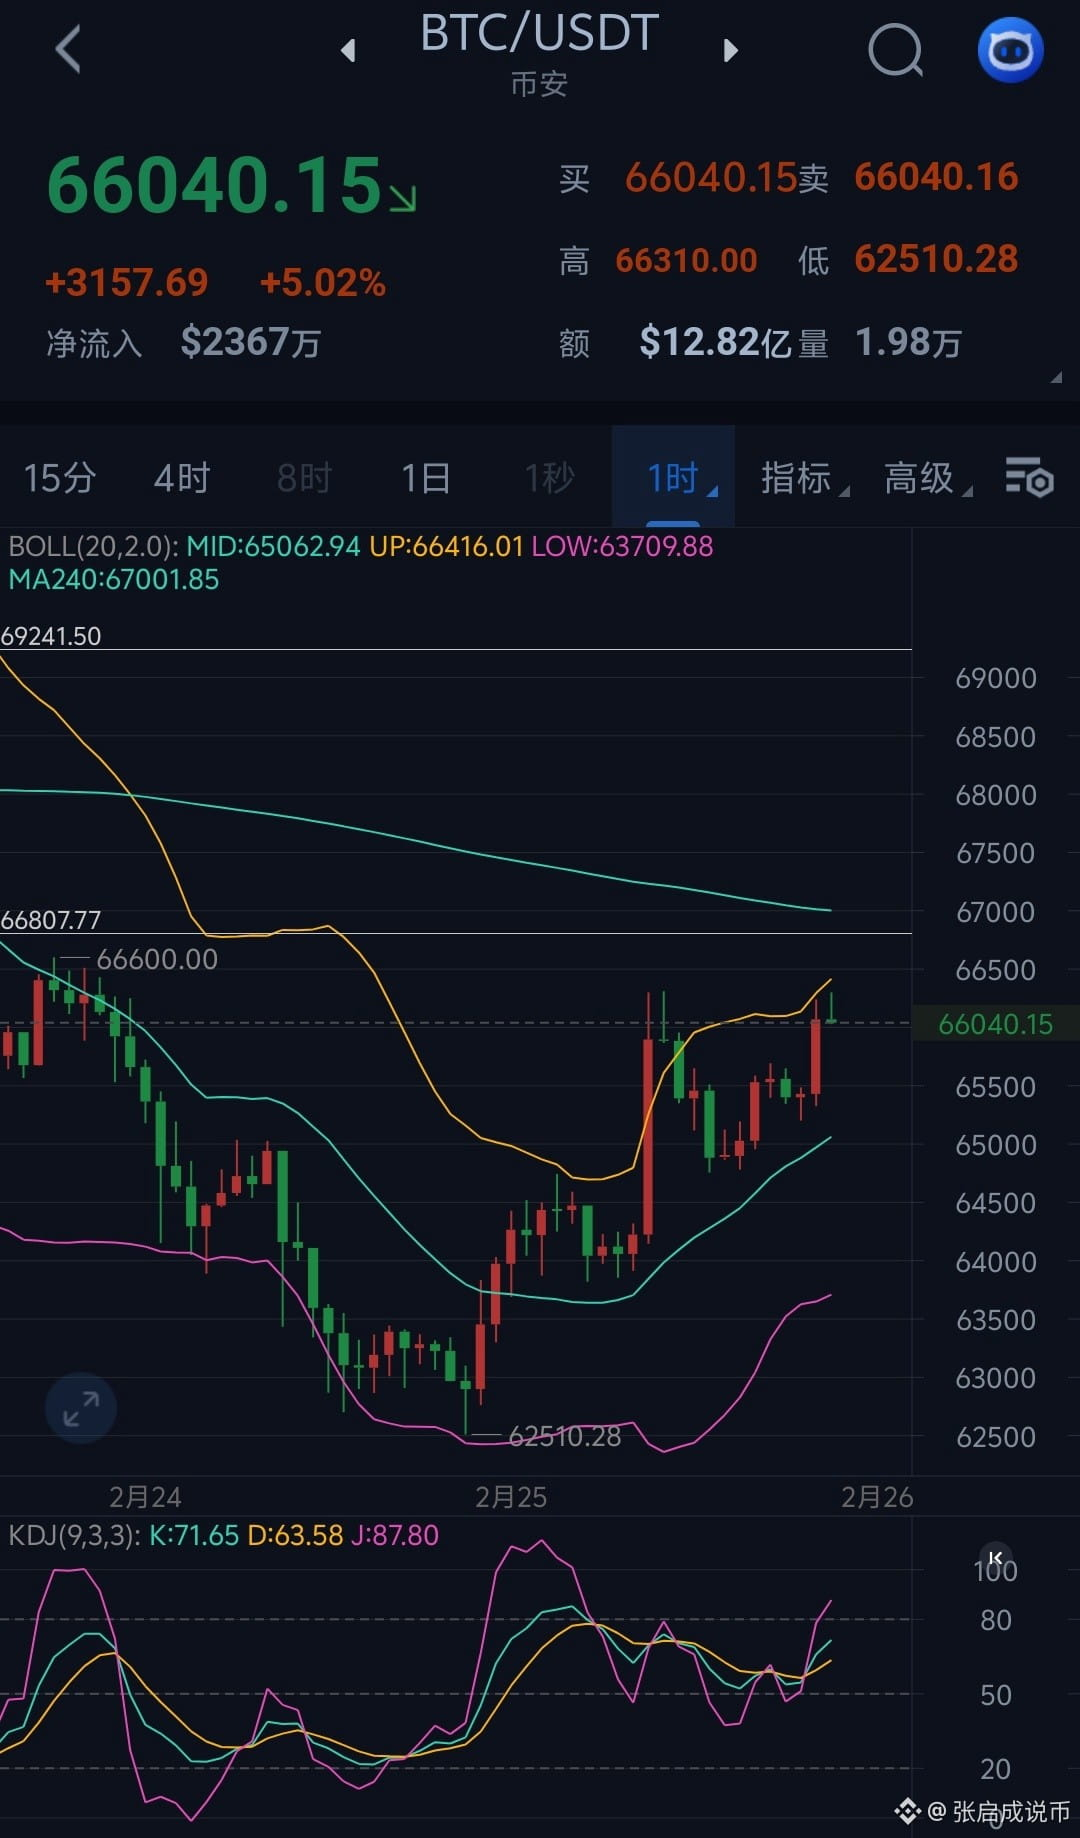Open the 1时 timeframe dropdown
Image resolution: width=1080 pixels, height=1838 pixels.
click(x=673, y=477)
